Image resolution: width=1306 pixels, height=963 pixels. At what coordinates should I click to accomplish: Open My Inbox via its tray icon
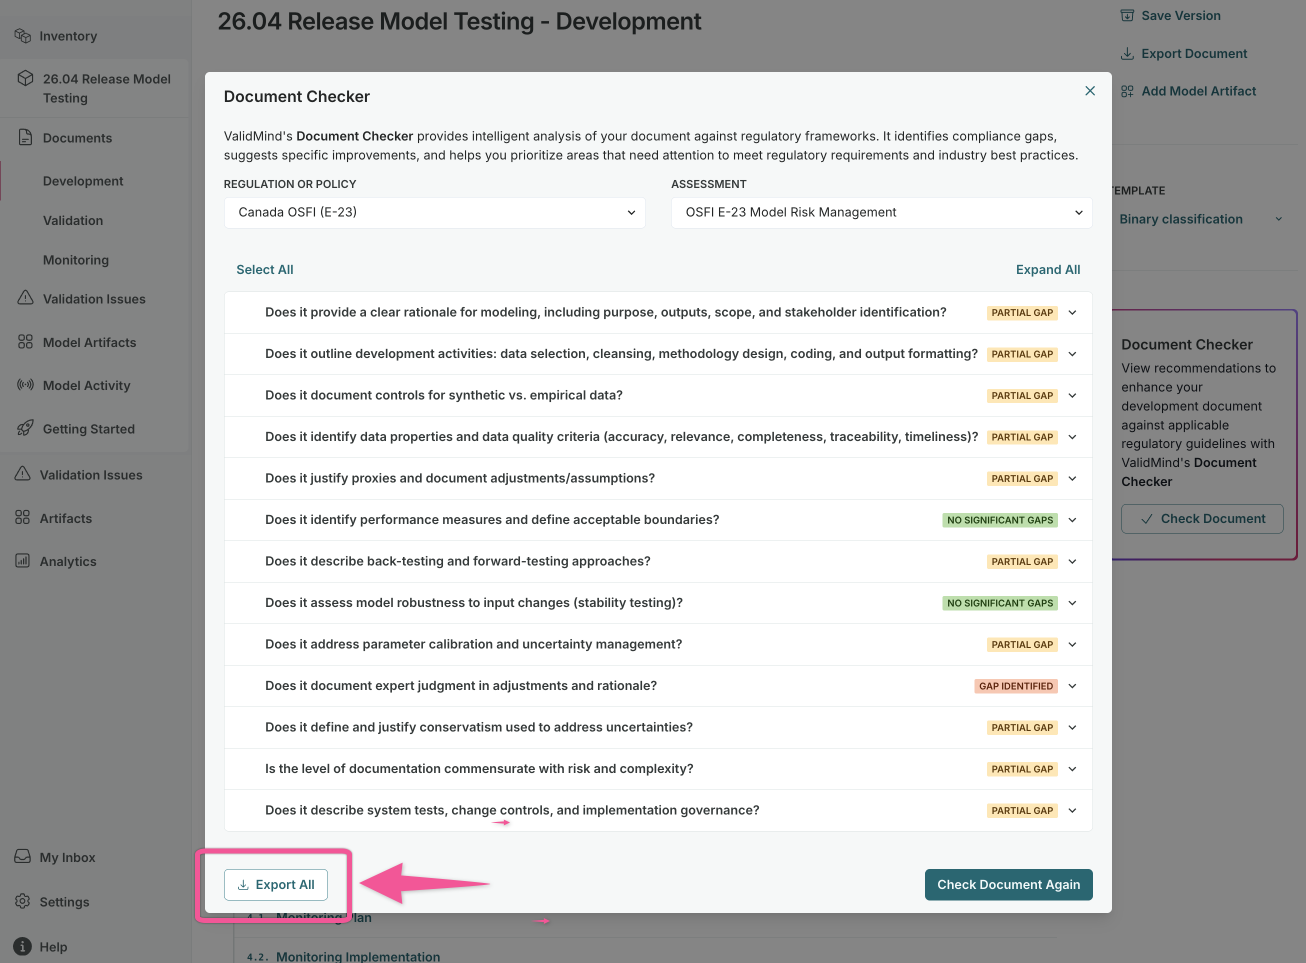pyautogui.click(x=22, y=857)
